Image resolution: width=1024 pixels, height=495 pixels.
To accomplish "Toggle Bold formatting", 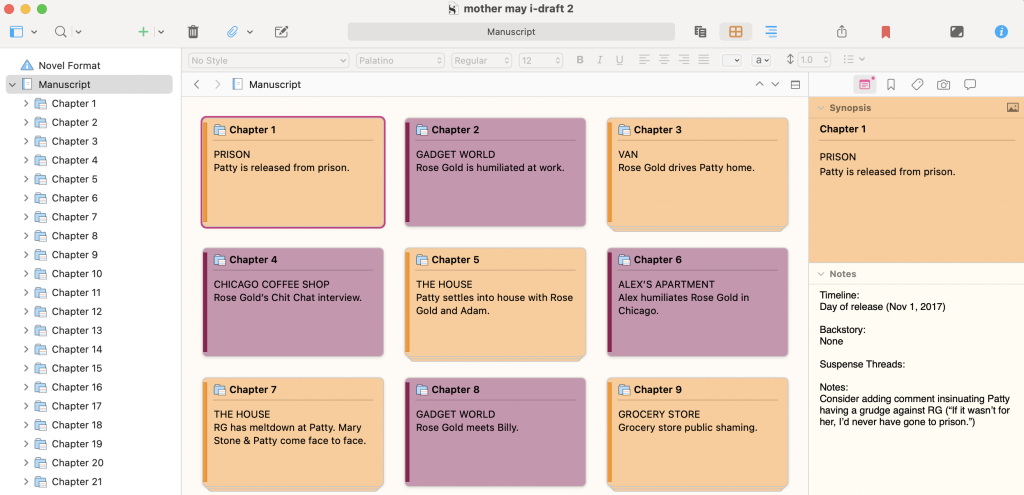I will 580,60.
